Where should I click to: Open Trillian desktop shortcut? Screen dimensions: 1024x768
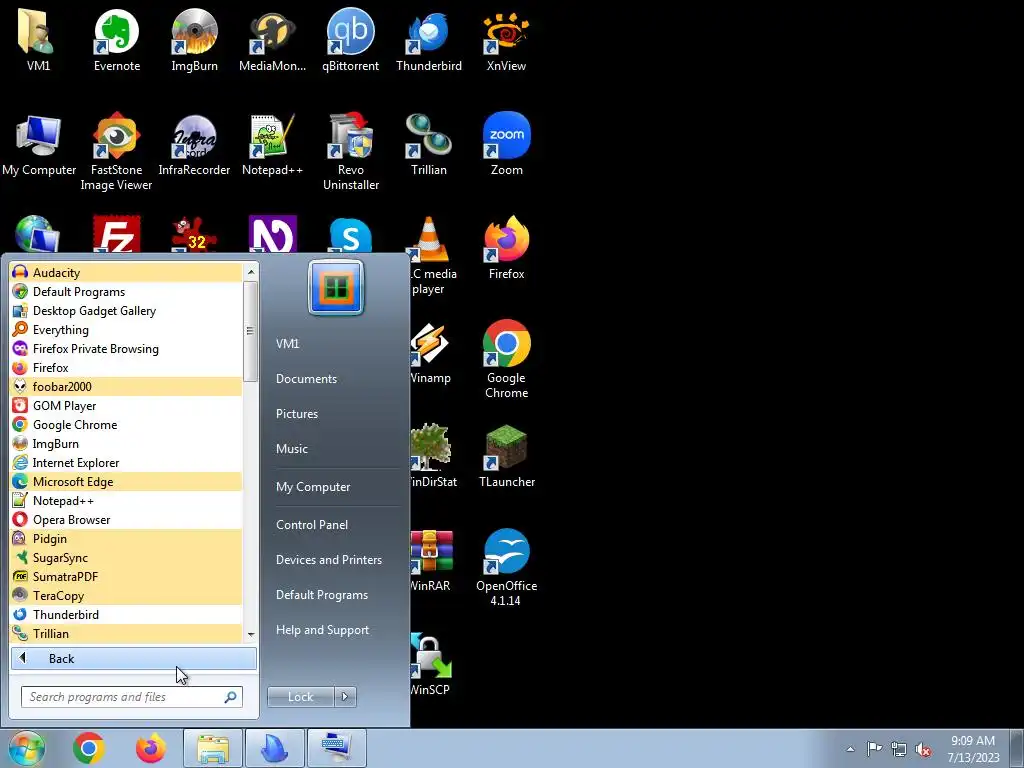click(428, 145)
